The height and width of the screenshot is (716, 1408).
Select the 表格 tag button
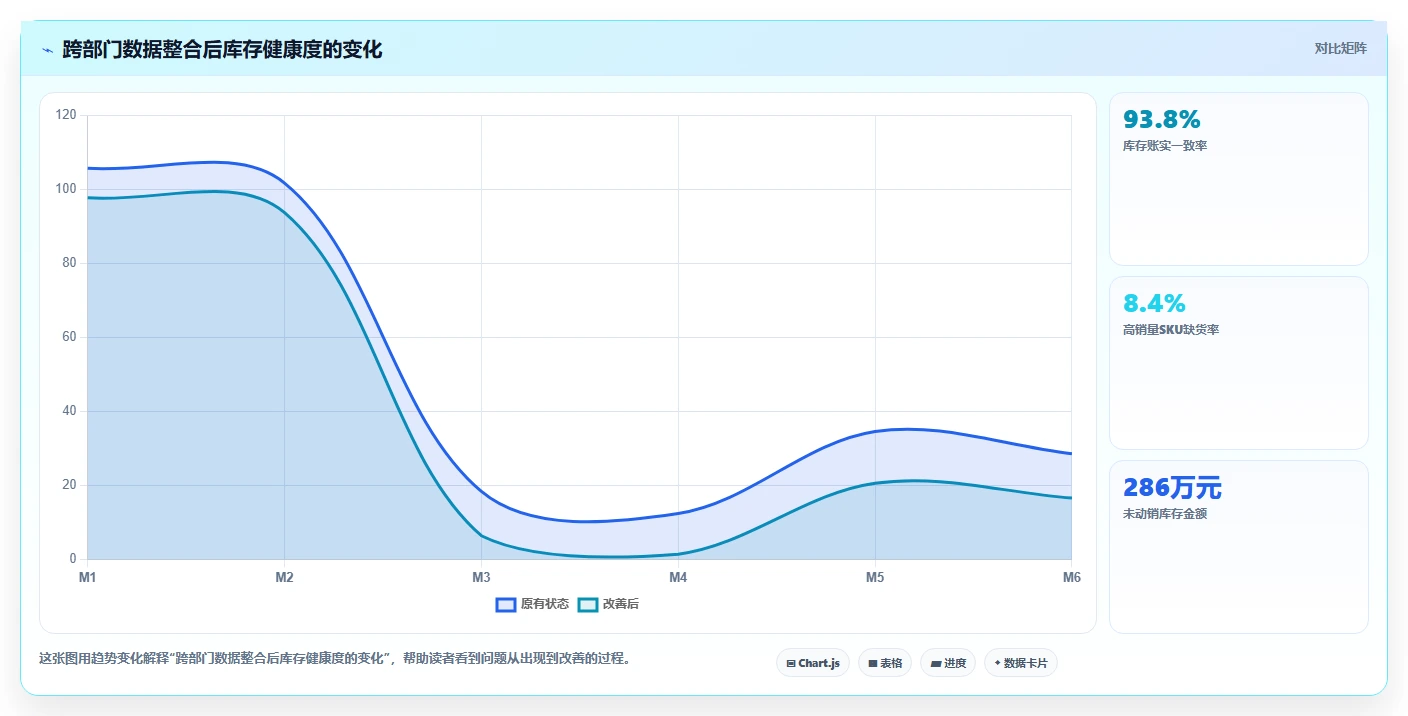(885, 663)
